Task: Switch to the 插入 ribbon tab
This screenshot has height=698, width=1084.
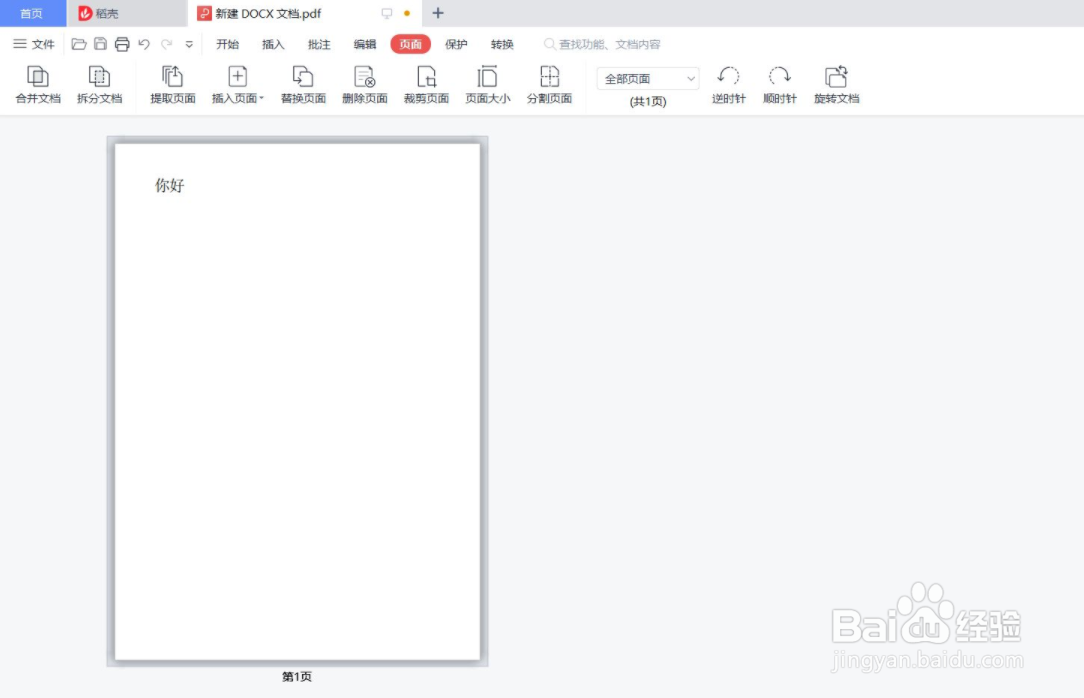Action: click(273, 44)
